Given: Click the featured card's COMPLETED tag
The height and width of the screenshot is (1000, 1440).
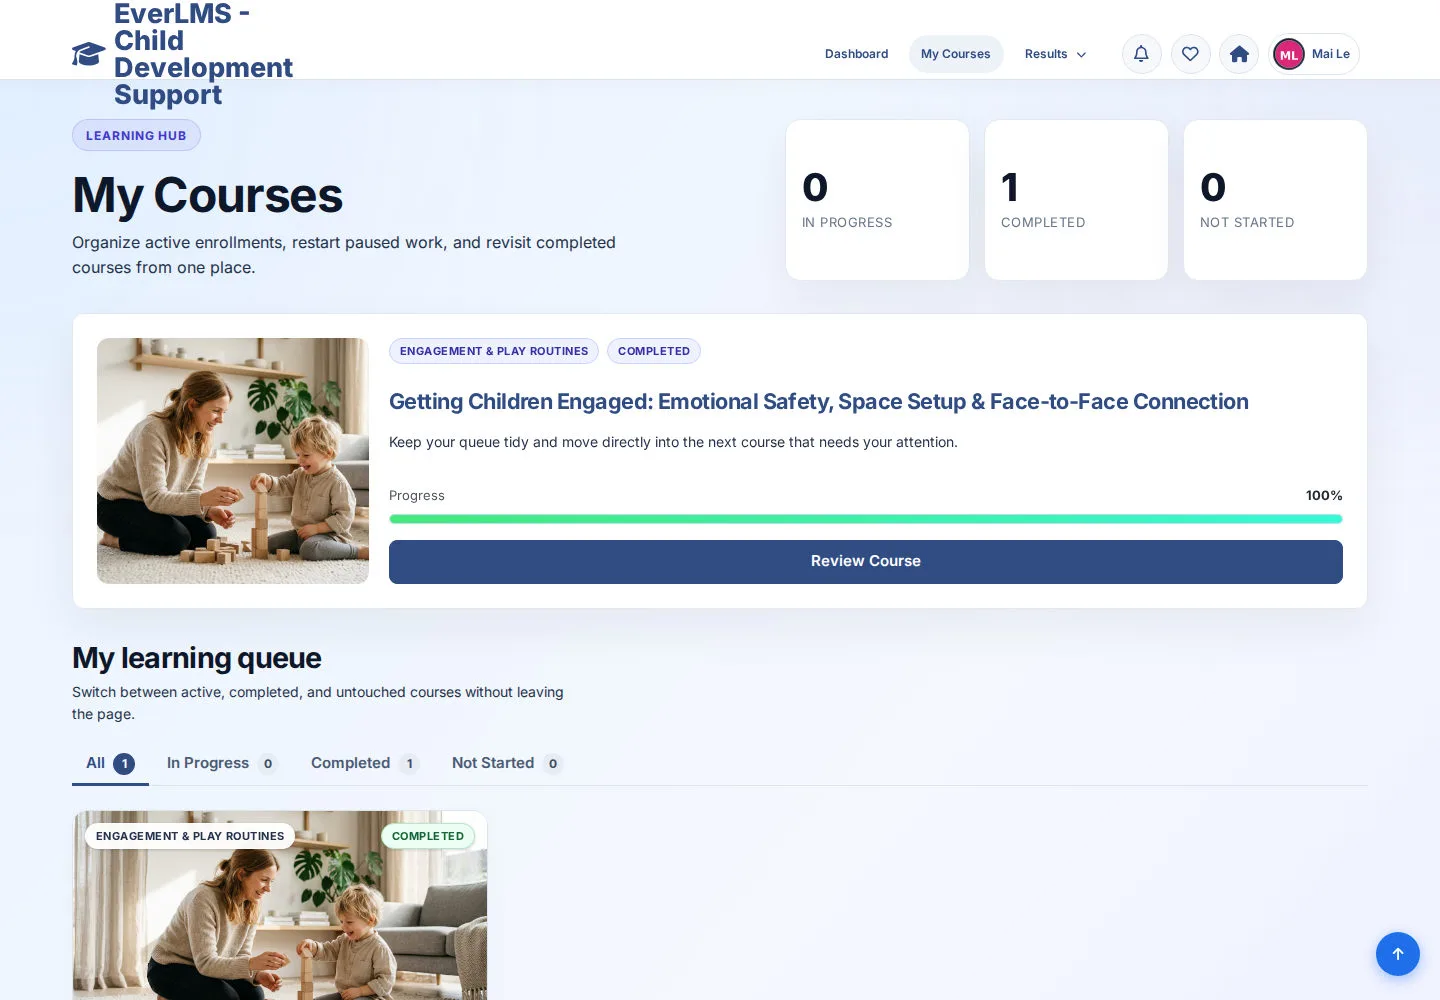Looking at the screenshot, I should coord(654,351).
